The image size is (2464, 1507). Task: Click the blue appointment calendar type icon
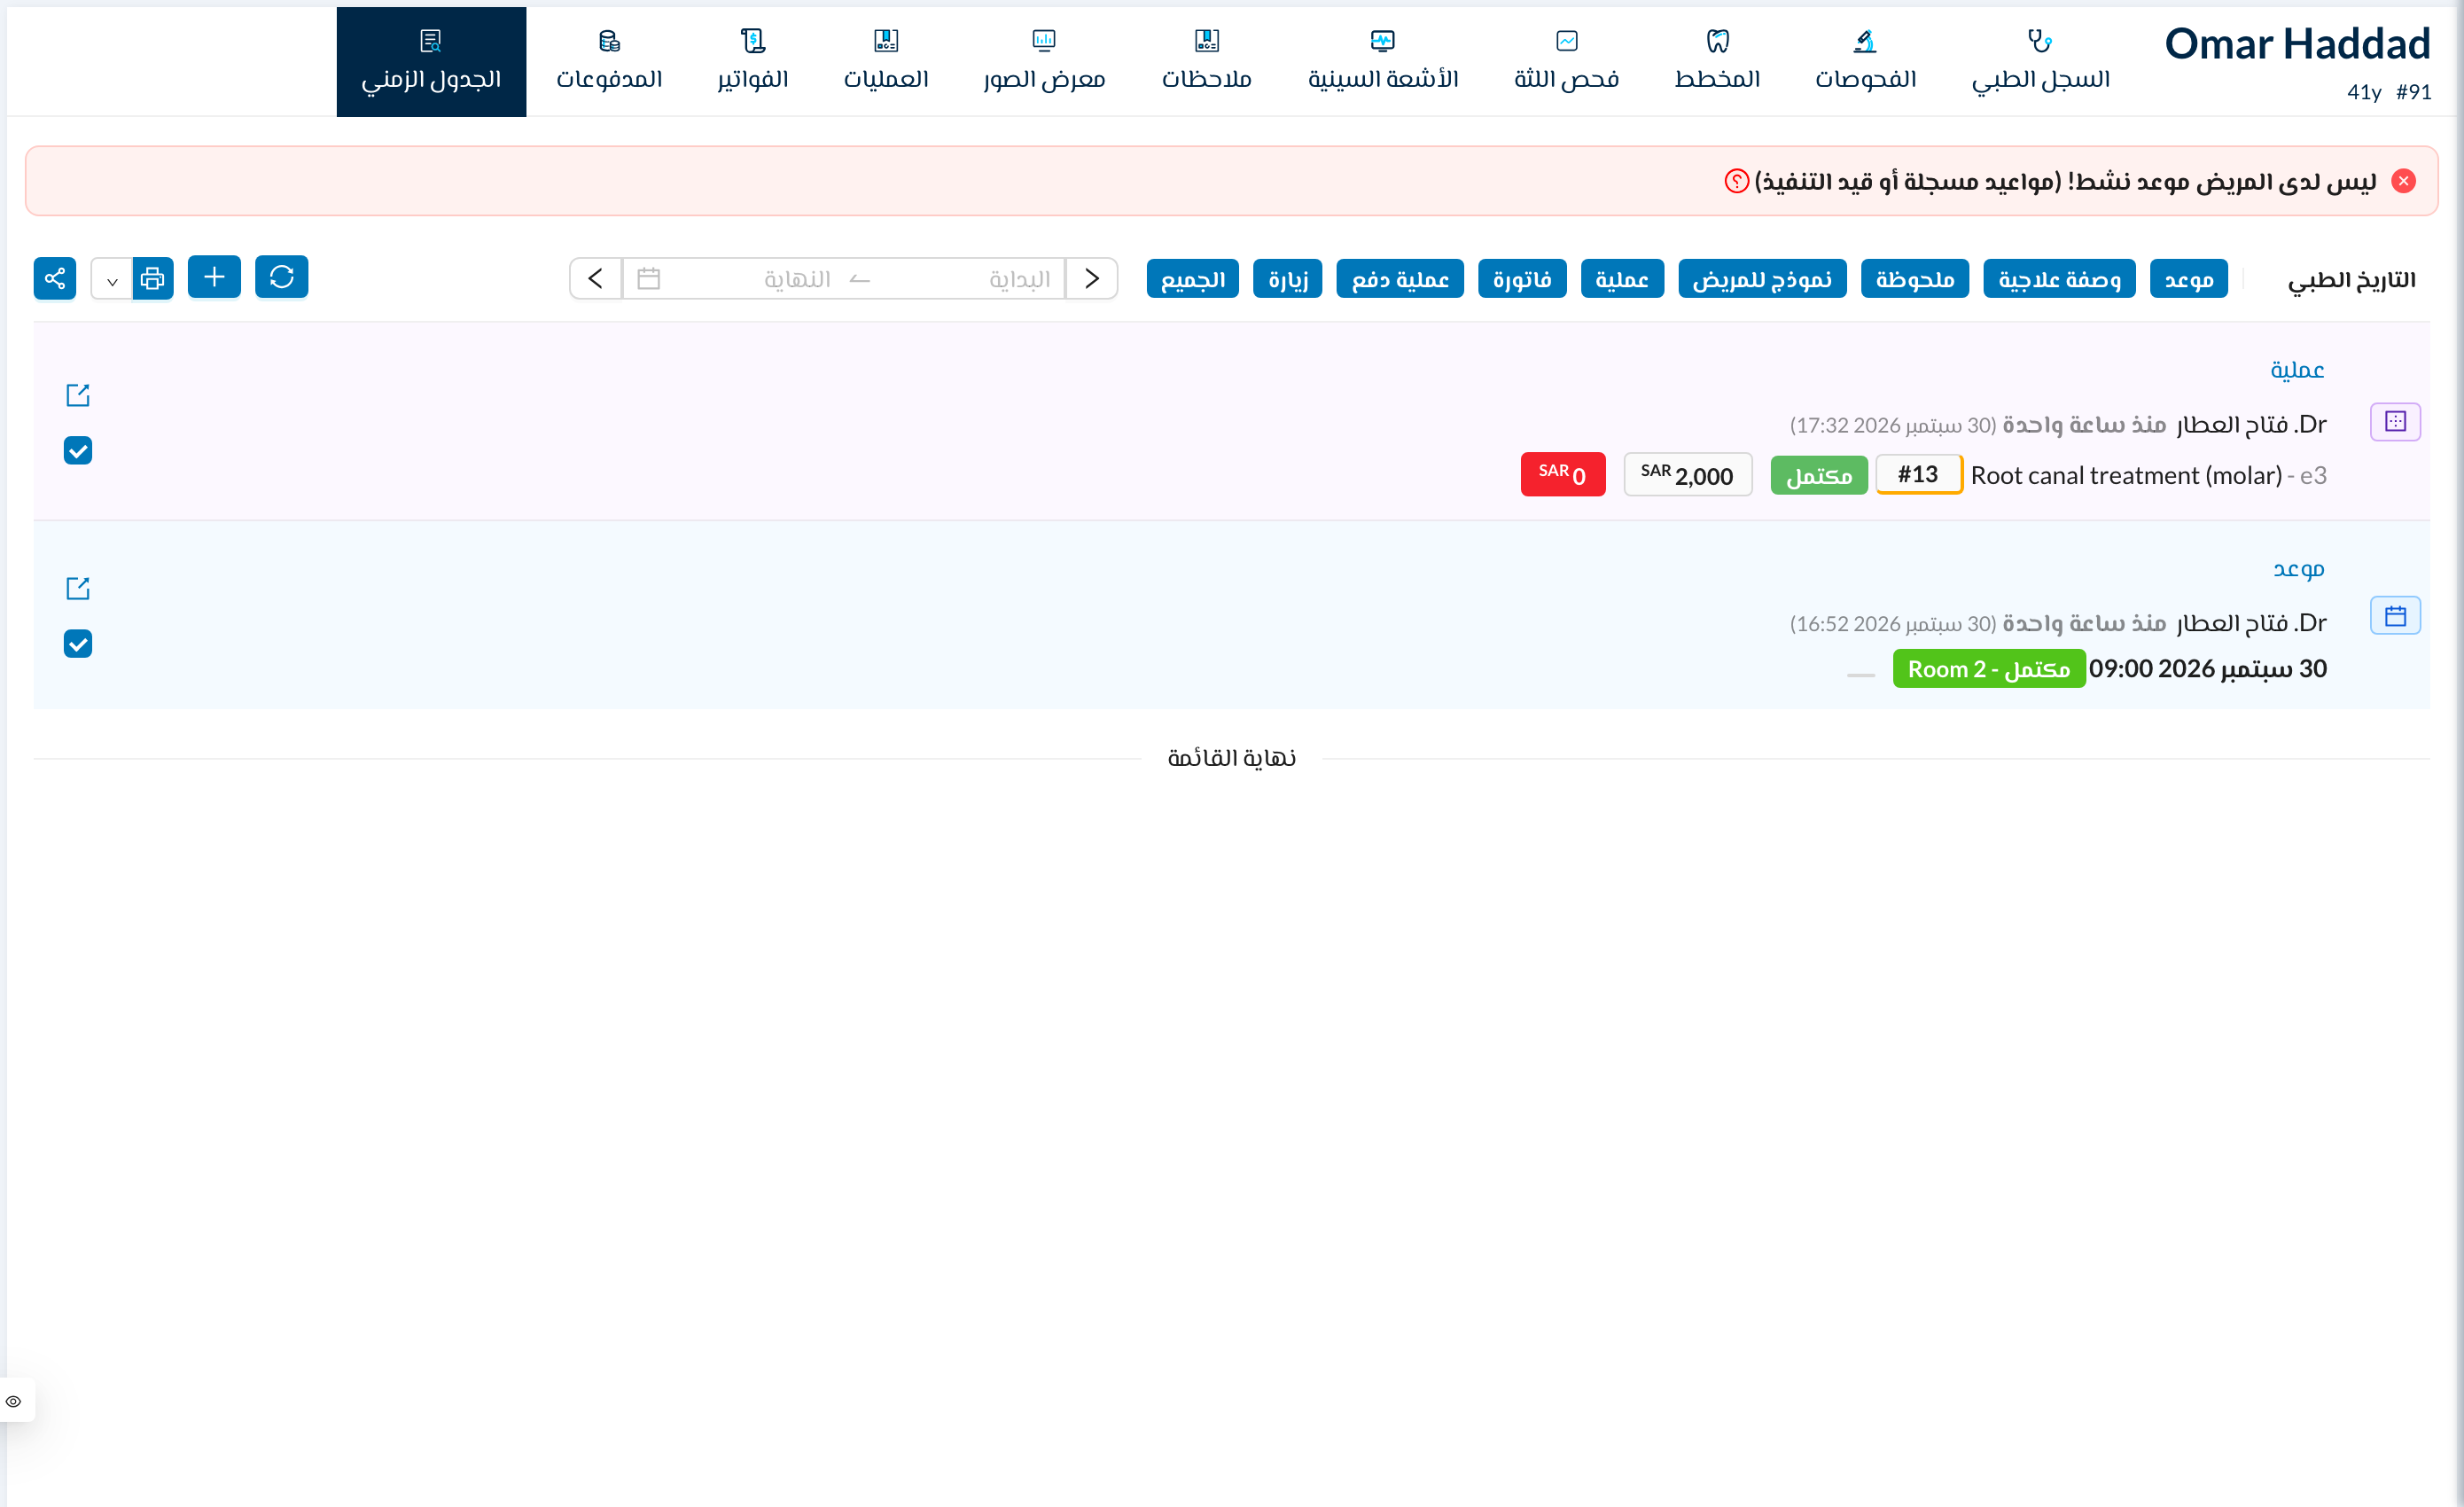coord(2395,616)
